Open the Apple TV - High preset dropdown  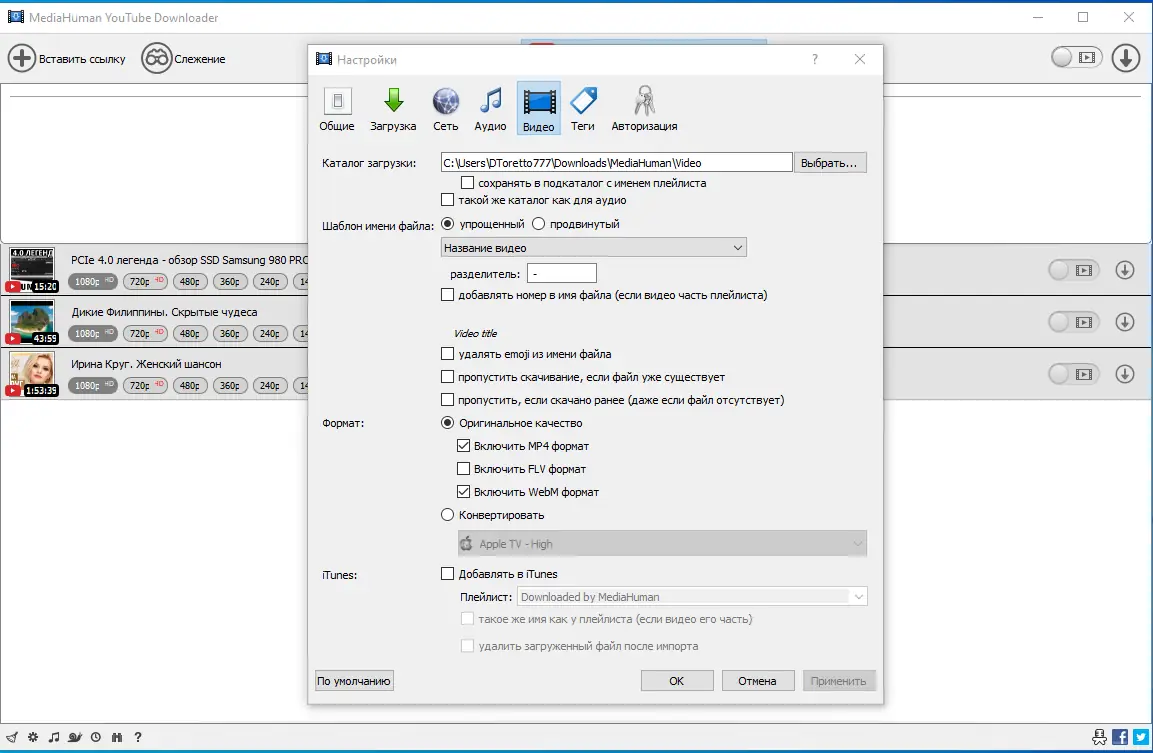663,543
